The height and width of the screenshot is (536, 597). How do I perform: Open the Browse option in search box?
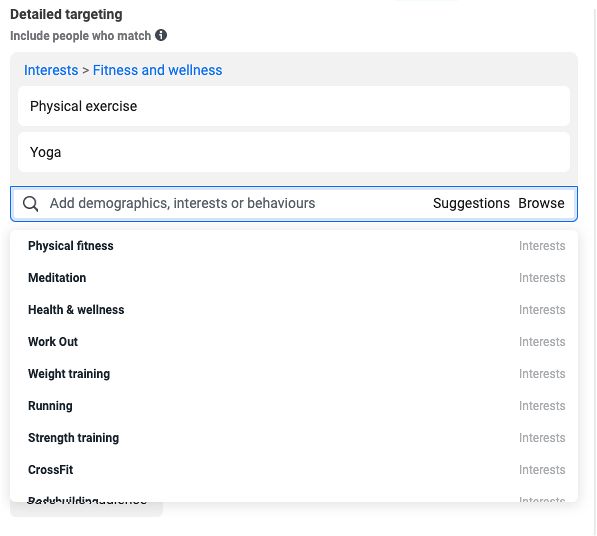[541, 203]
